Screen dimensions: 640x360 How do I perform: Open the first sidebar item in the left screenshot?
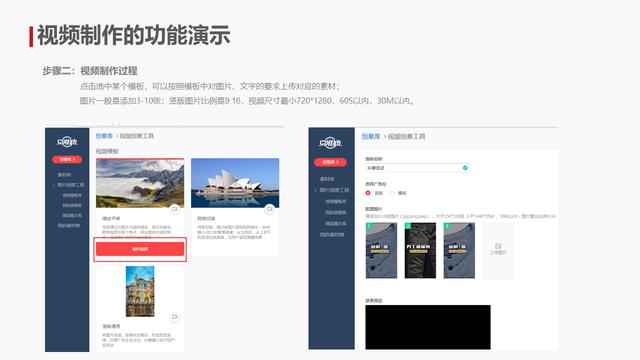(x=64, y=175)
